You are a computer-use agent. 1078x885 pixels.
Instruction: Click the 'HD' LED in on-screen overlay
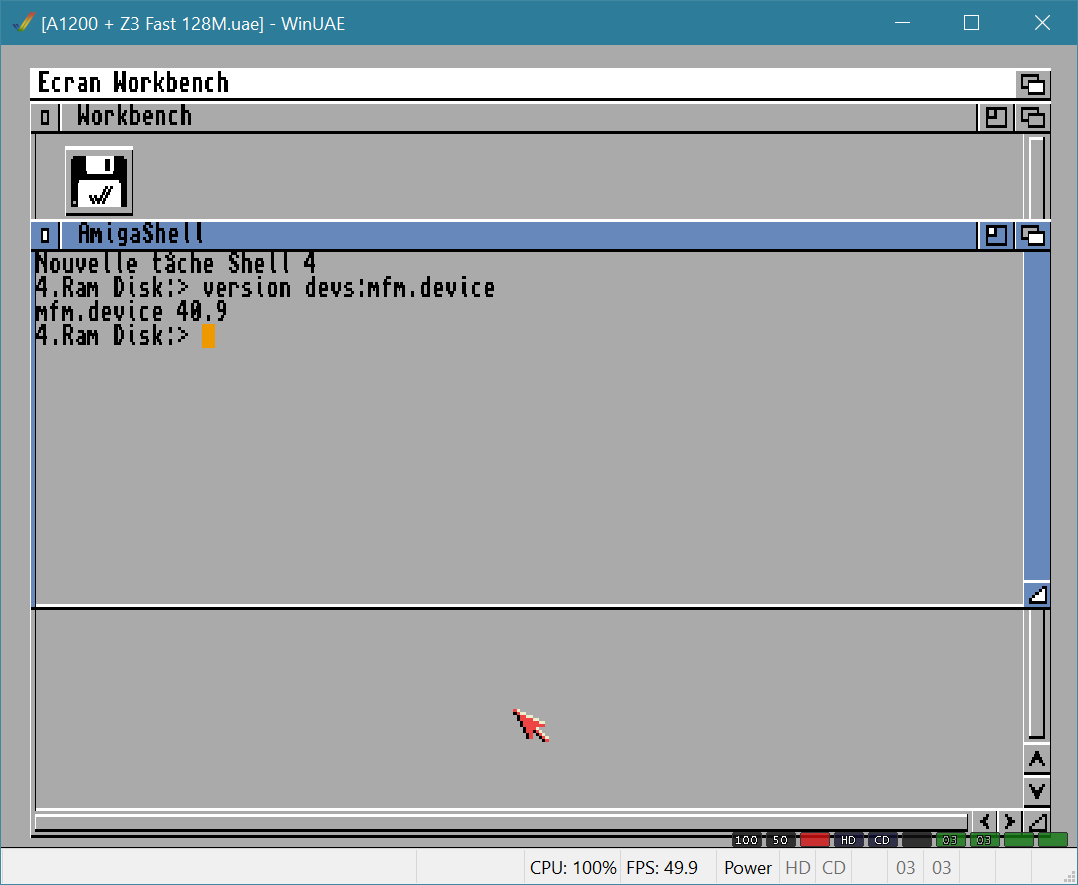coord(848,840)
